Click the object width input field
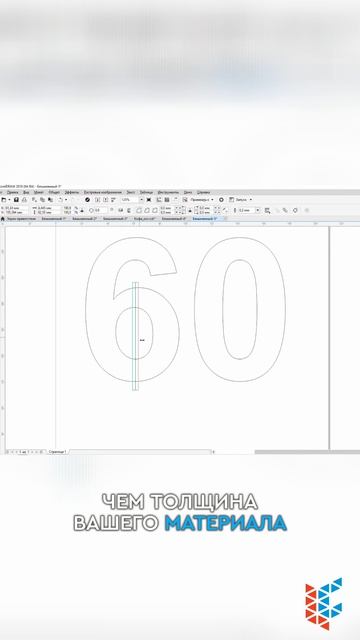Image resolution: width=360 pixels, height=640 pixels. (49, 208)
